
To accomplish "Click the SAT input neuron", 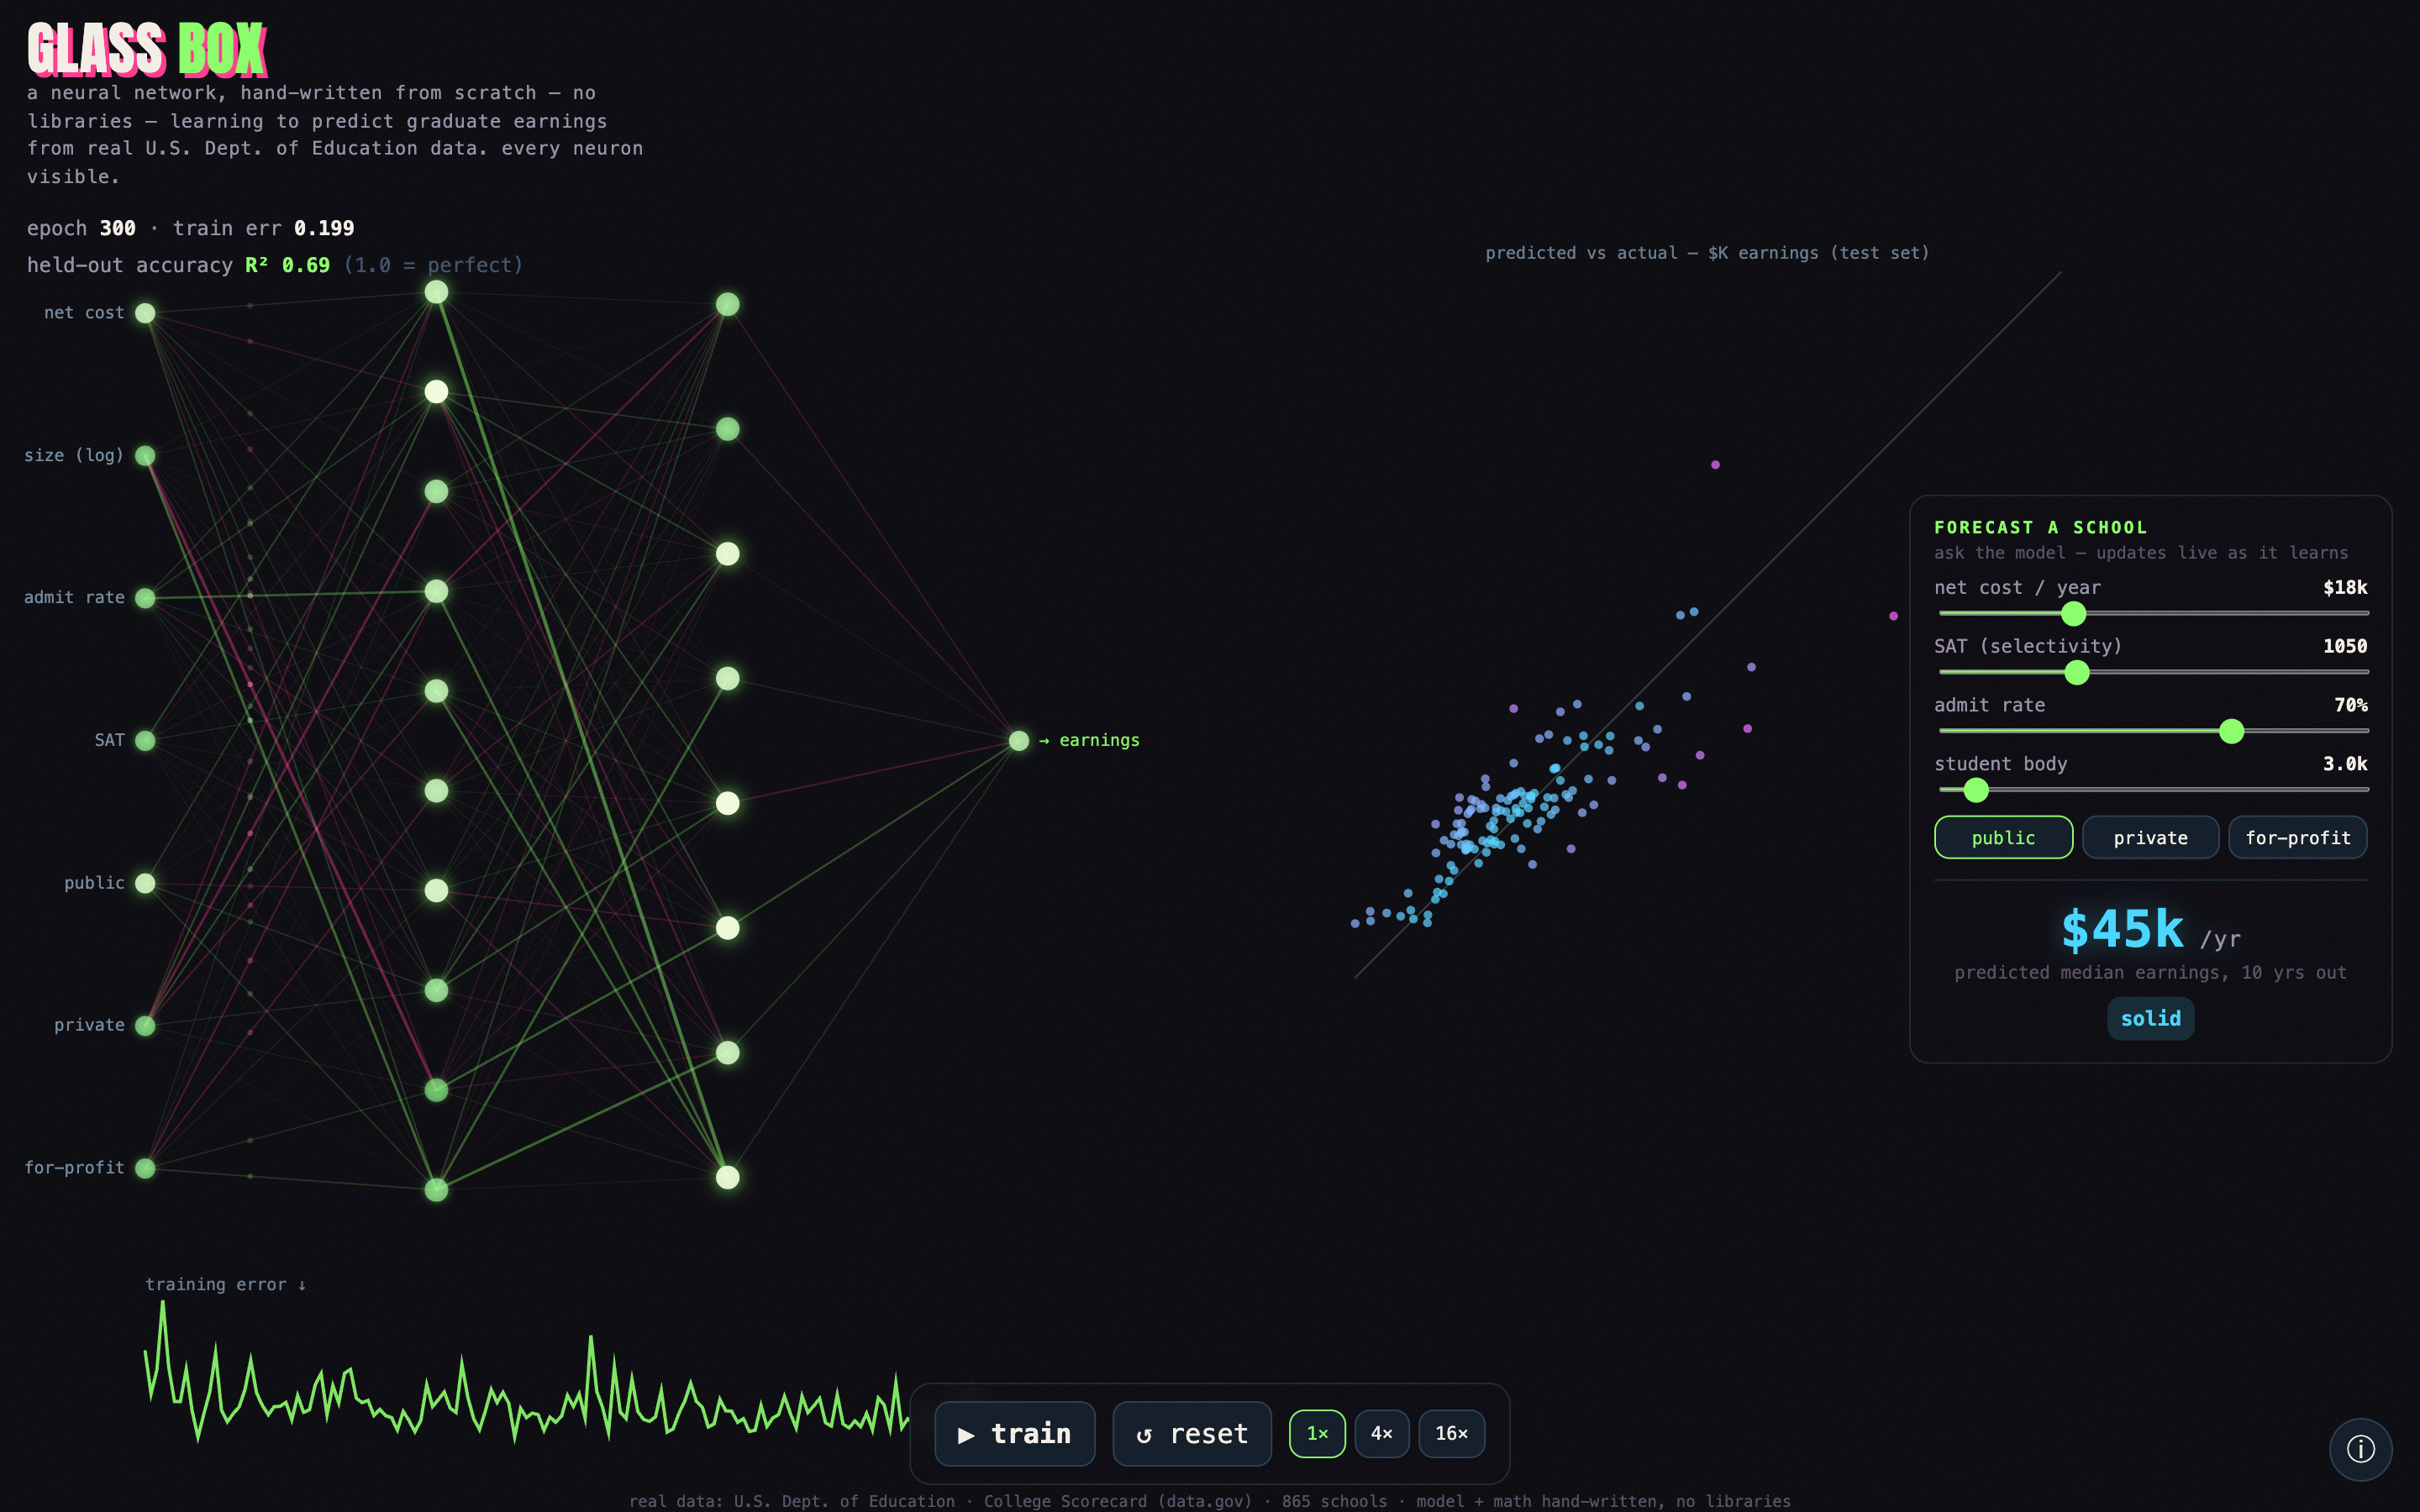I will tap(145, 741).
